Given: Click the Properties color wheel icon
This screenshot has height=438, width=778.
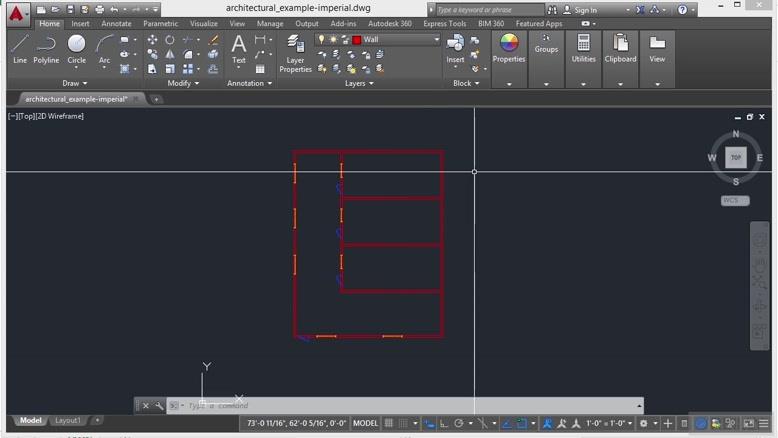Looking at the screenshot, I should pyautogui.click(x=509, y=43).
